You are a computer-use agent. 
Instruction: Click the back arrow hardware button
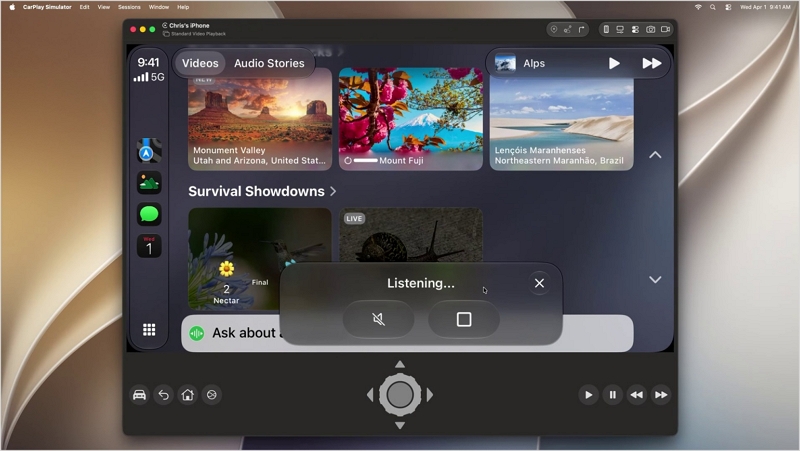coord(163,395)
